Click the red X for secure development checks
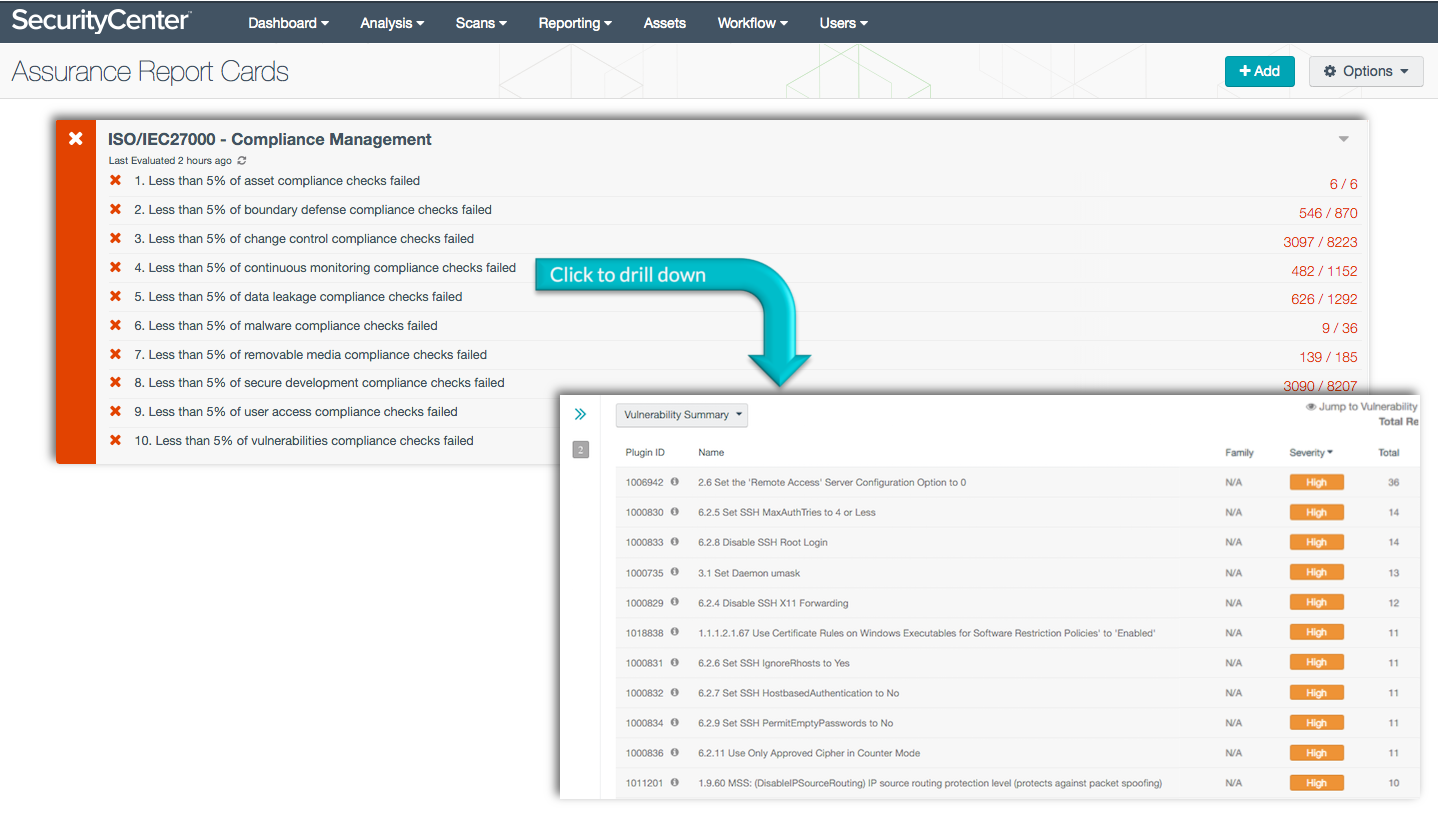The width and height of the screenshot is (1440, 821). click(115, 383)
